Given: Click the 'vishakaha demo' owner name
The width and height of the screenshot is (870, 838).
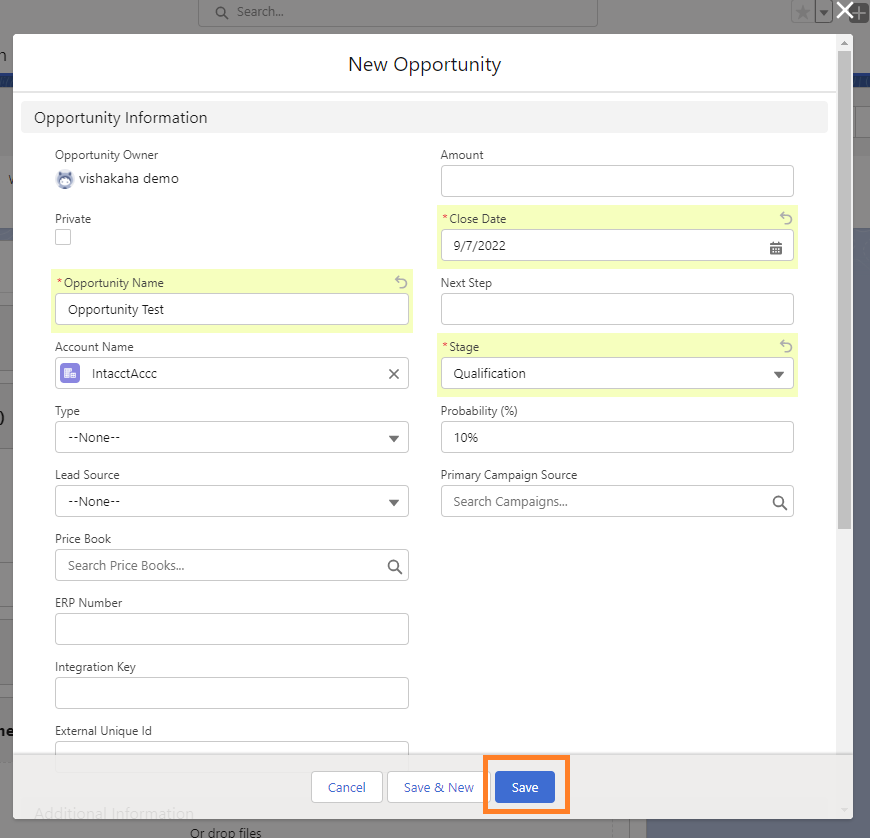Looking at the screenshot, I should (x=129, y=179).
